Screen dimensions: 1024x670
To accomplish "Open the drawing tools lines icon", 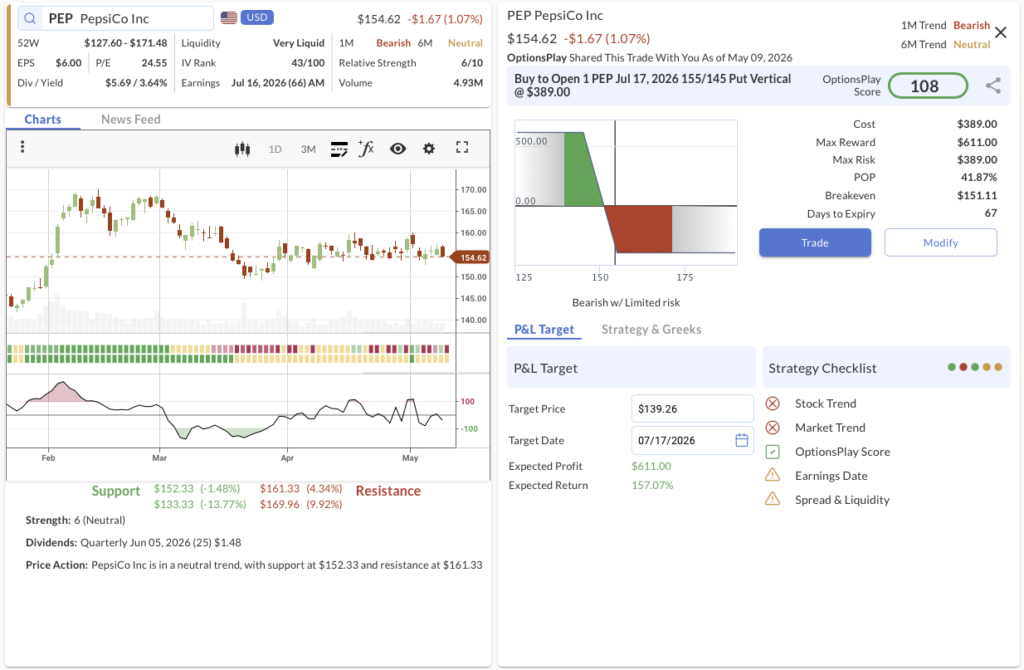I will click(x=339, y=149).
